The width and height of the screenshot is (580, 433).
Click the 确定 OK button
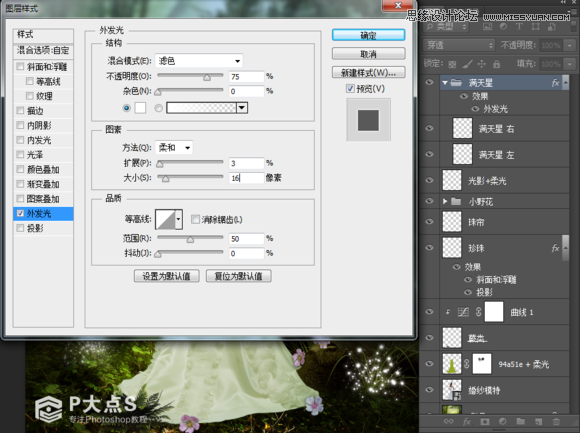point(368,35)
